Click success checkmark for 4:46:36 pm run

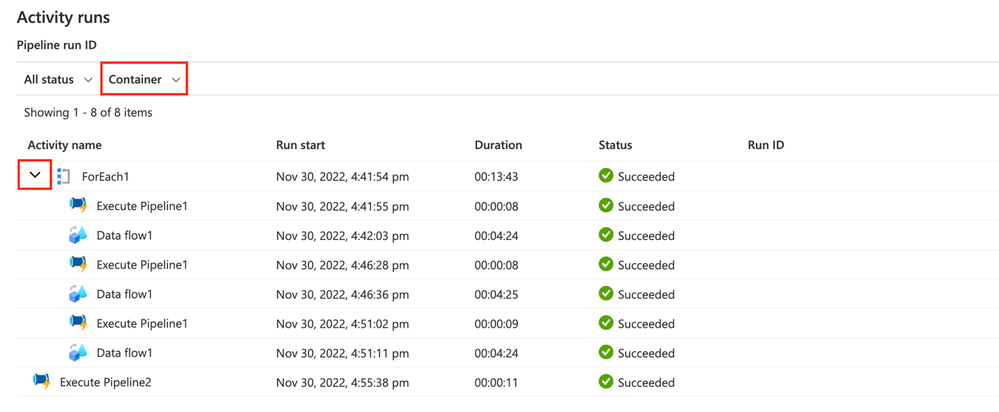606,293
